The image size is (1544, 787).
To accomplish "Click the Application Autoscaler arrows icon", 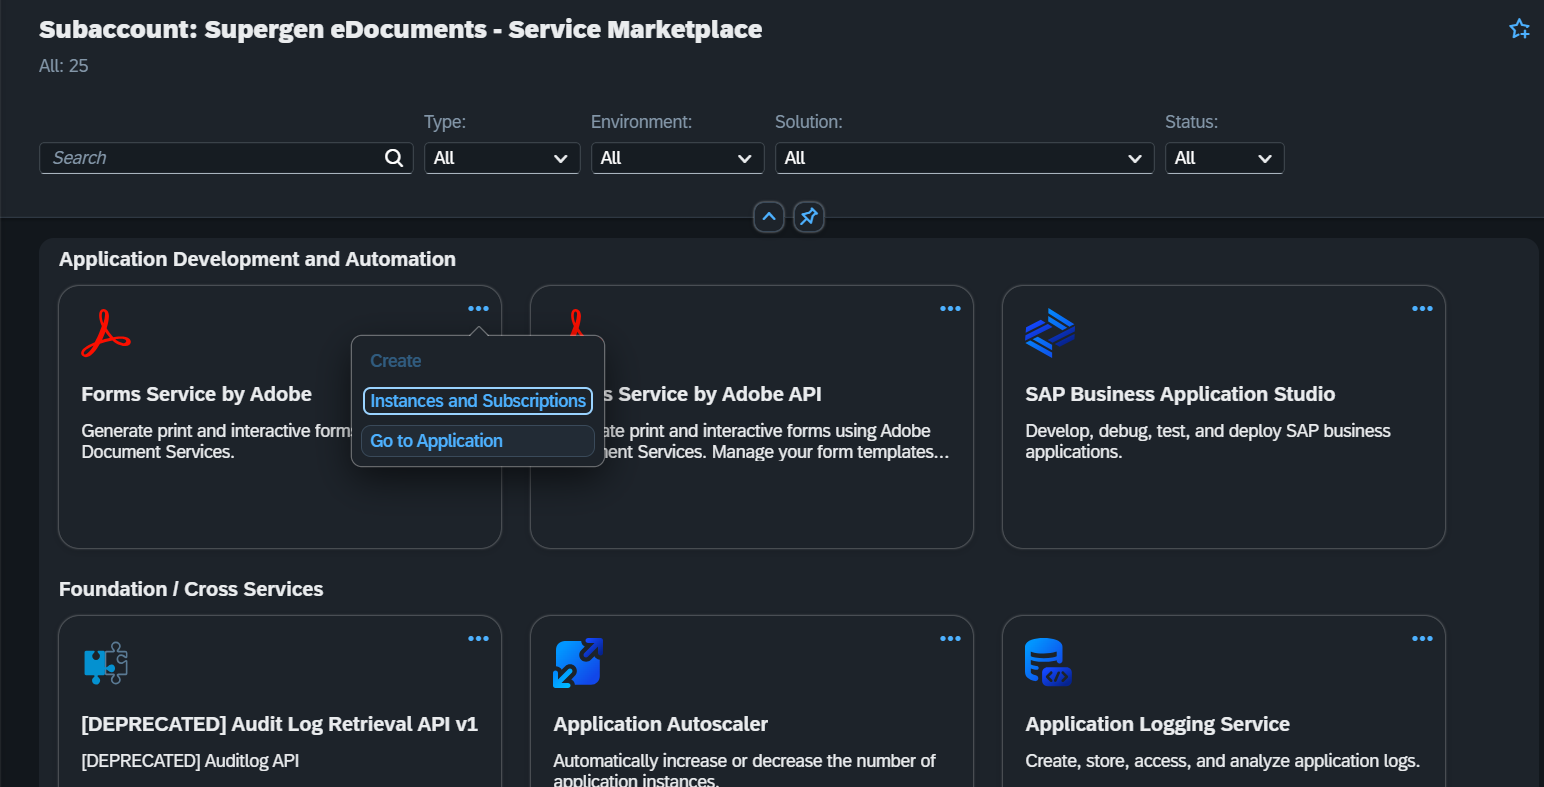I will (x=578, y=663).
